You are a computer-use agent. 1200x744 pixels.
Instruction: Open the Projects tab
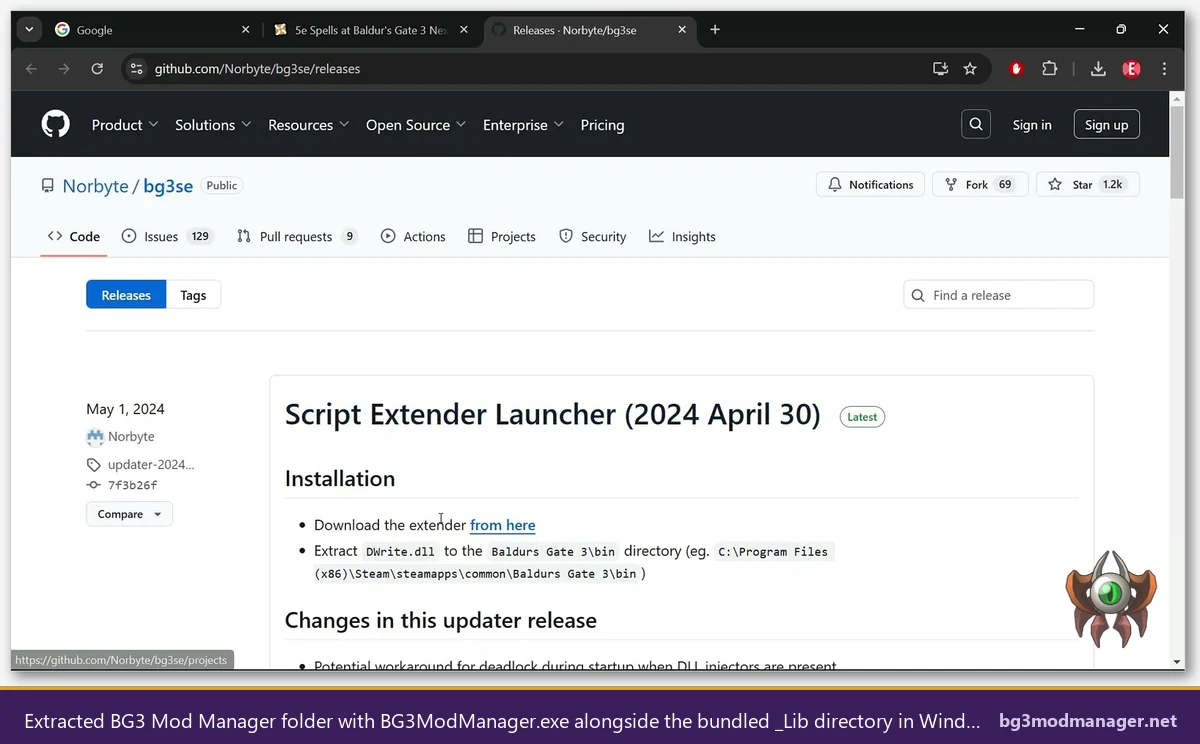coord(502,237)
